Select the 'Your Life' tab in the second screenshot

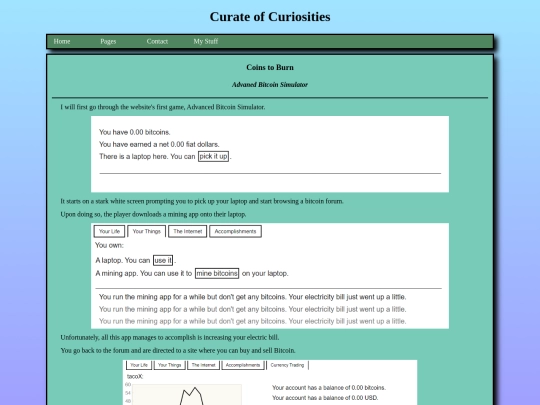click(x=109, y=231)
